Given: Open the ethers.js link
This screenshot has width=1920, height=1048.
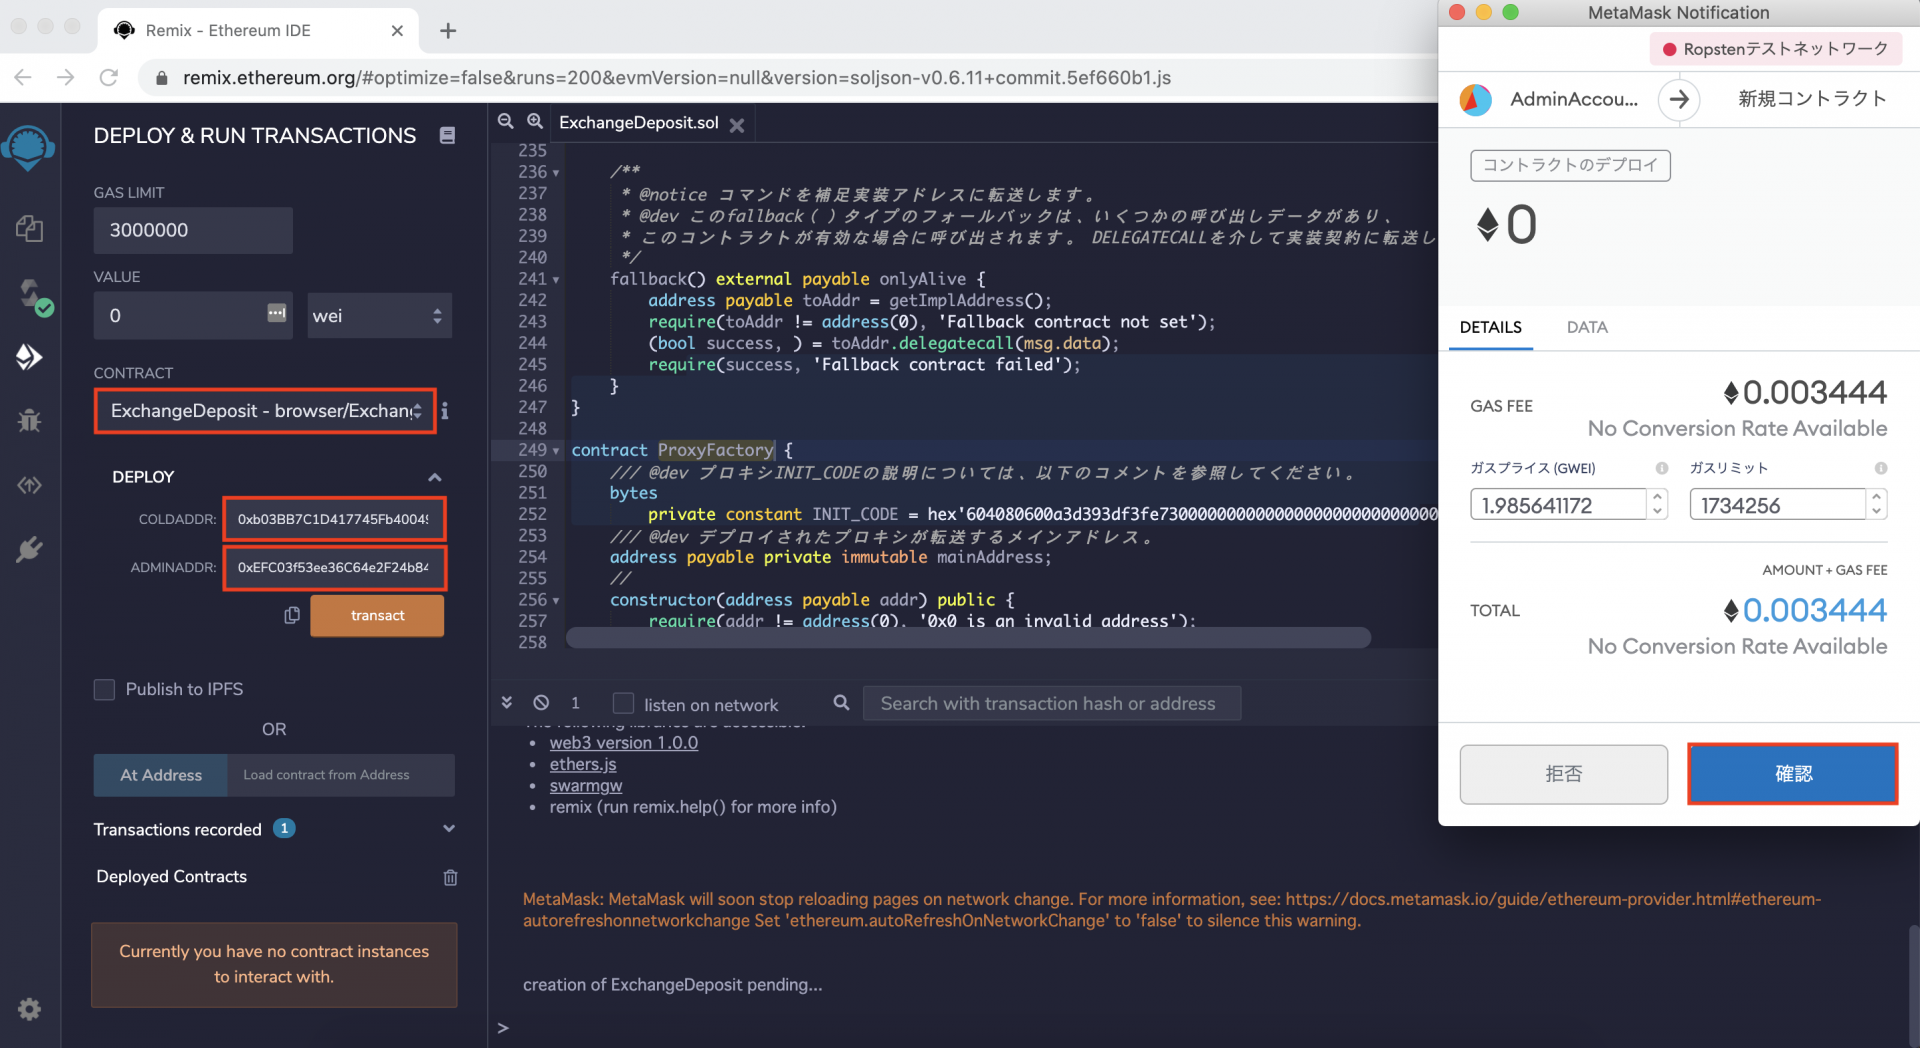Looking at the screenshot, I should tap(583, 764).
